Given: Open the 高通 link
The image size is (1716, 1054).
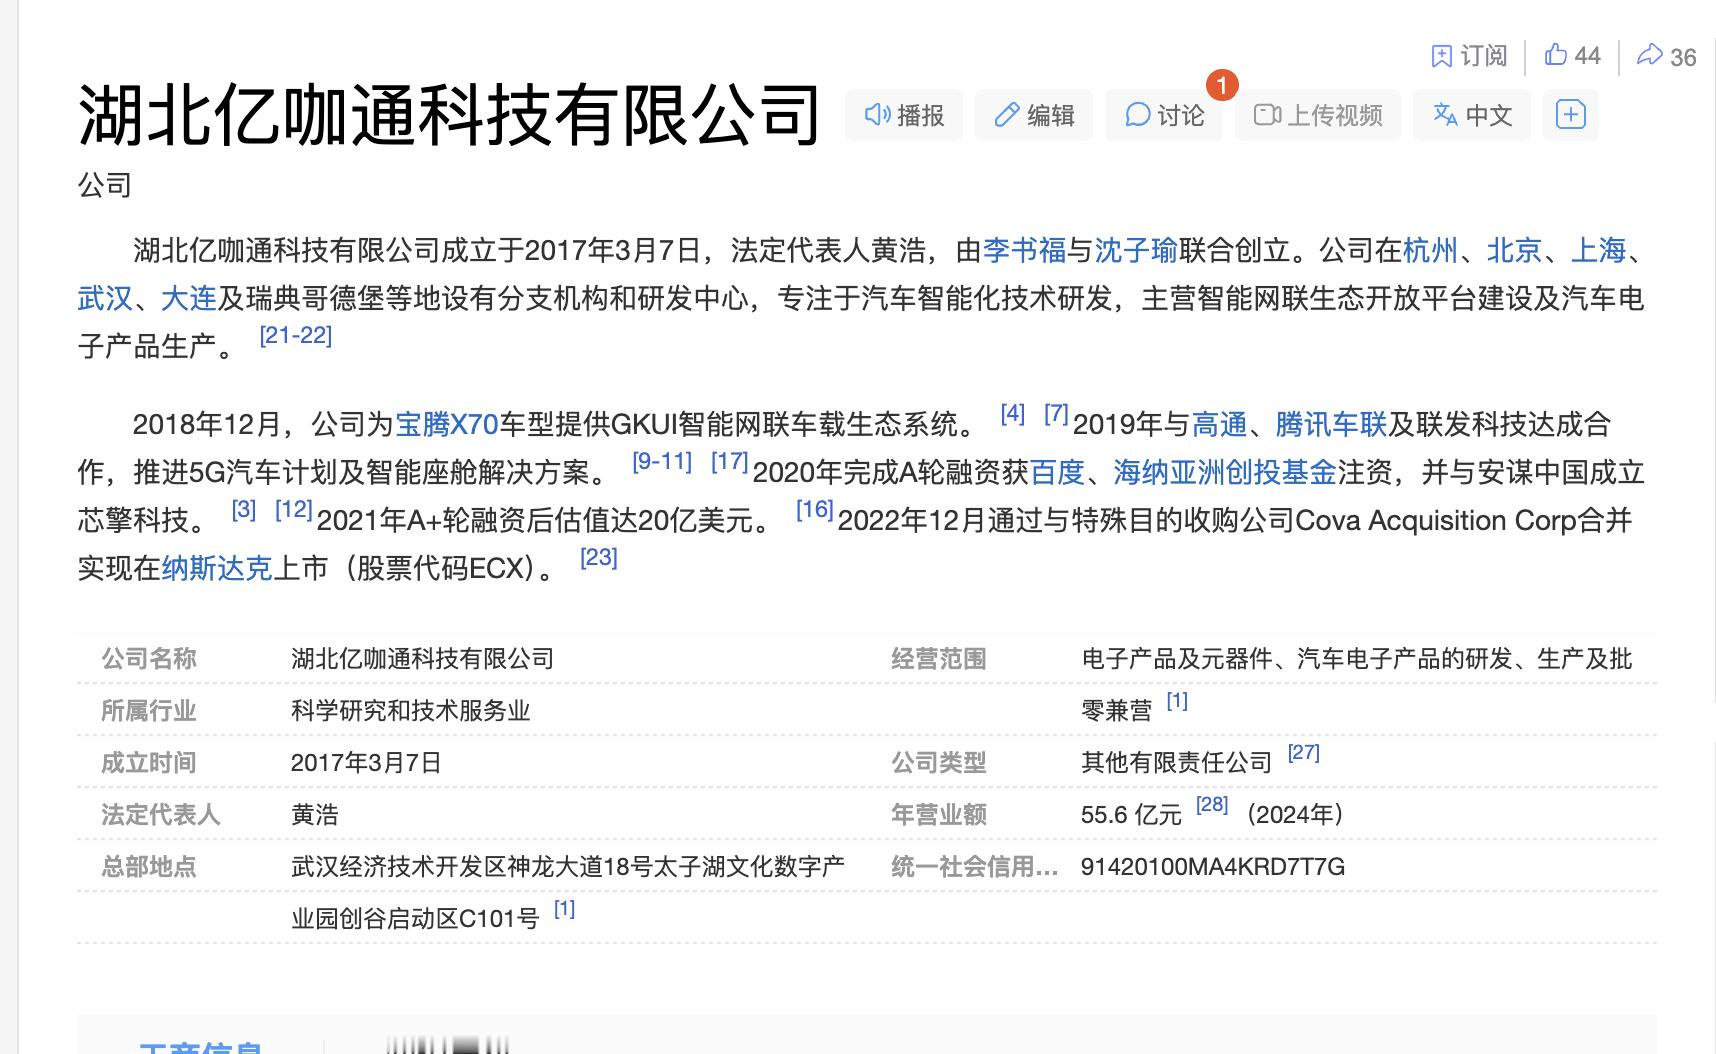Looking at the screenshot, I should click(x=1220, y=425).
